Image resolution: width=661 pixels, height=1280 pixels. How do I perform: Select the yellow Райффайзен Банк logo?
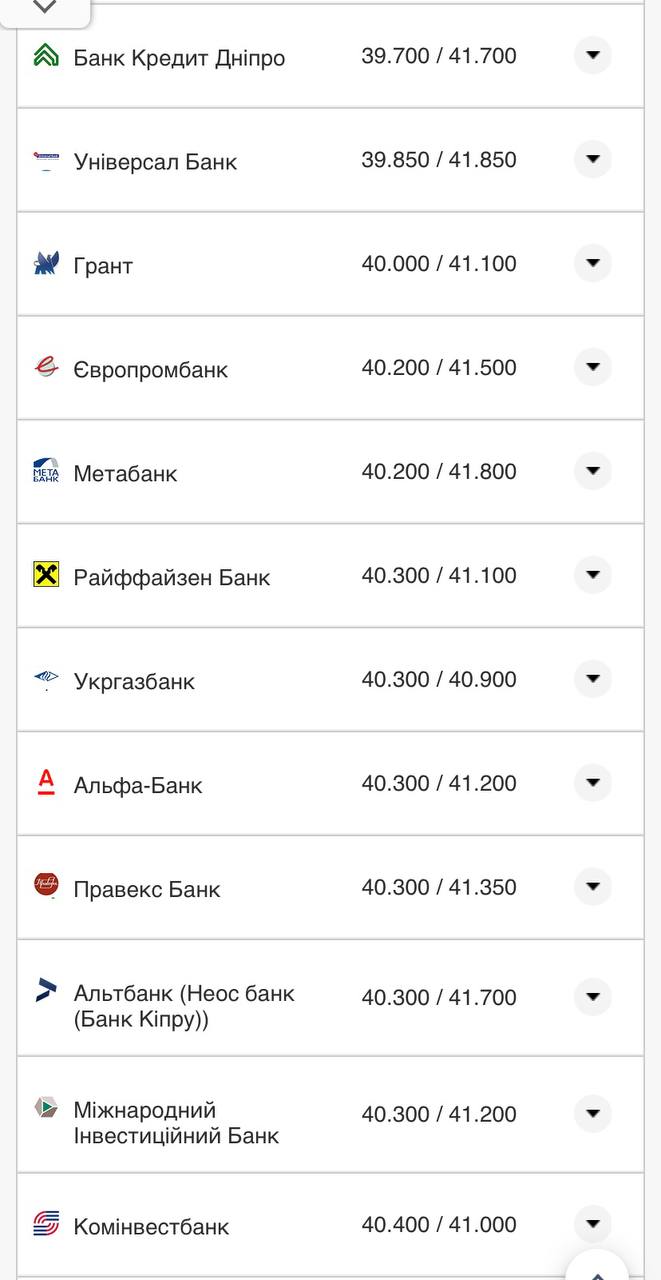pos(46,576)
